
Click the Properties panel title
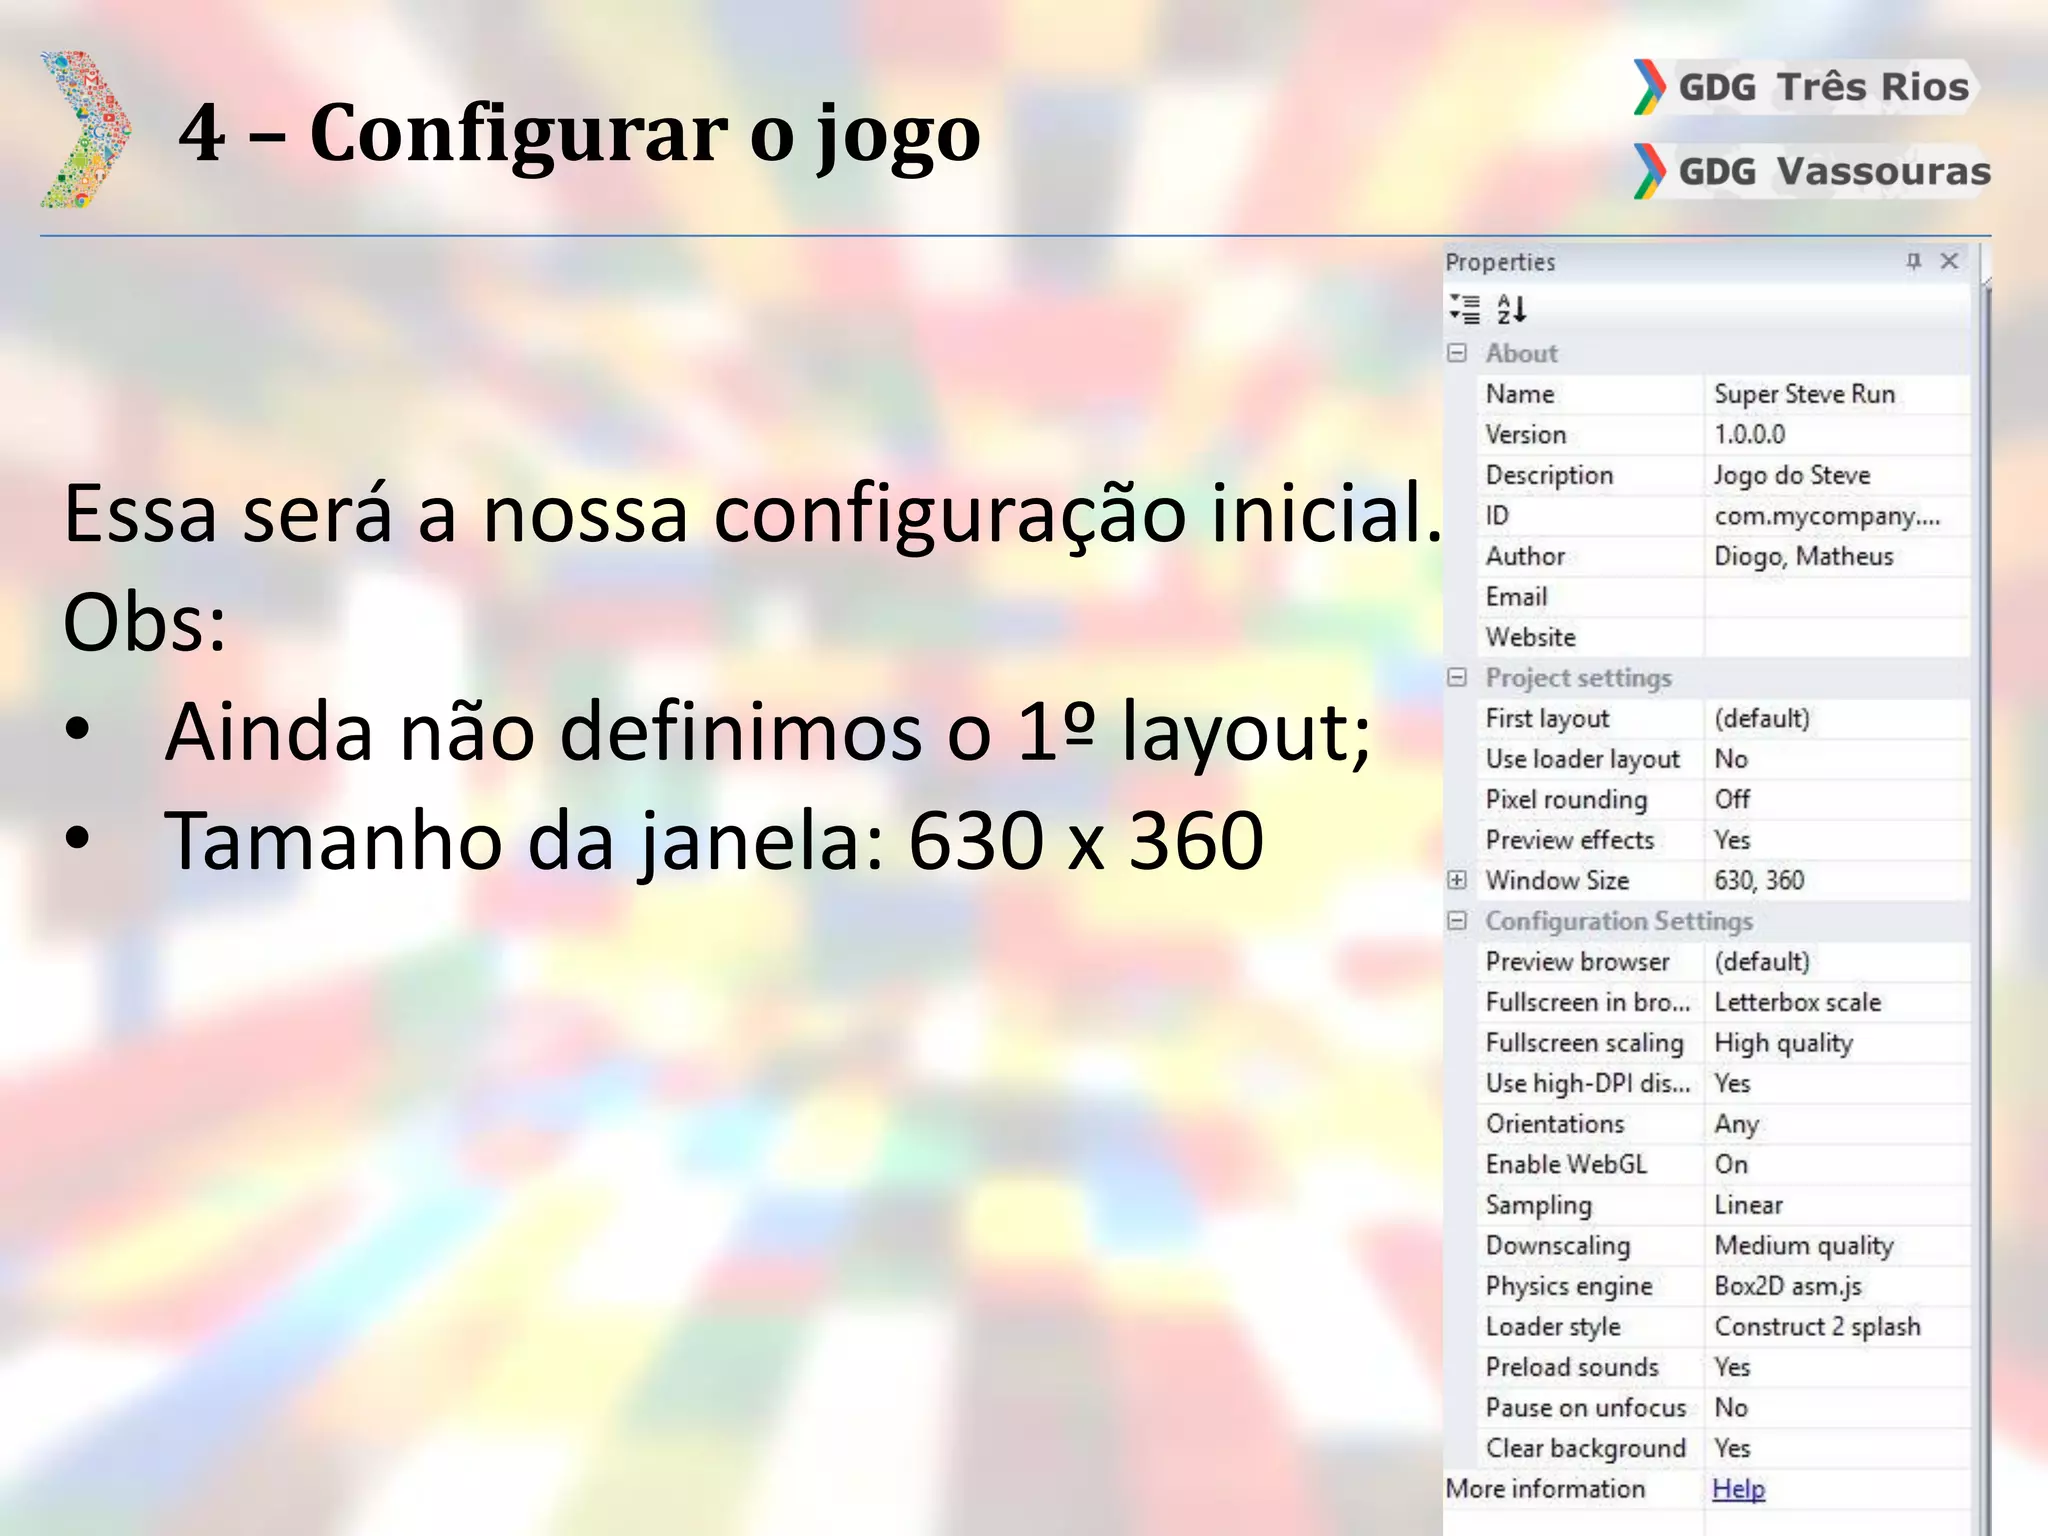tap(1500, 262)
